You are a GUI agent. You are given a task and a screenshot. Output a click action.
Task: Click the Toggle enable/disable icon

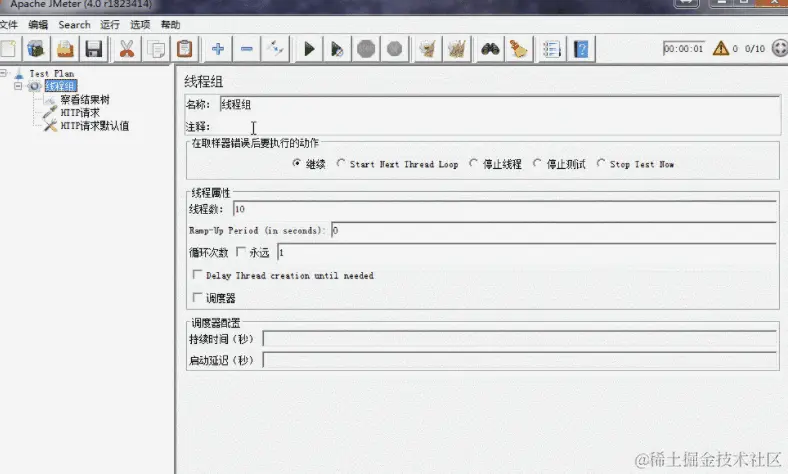275,49
